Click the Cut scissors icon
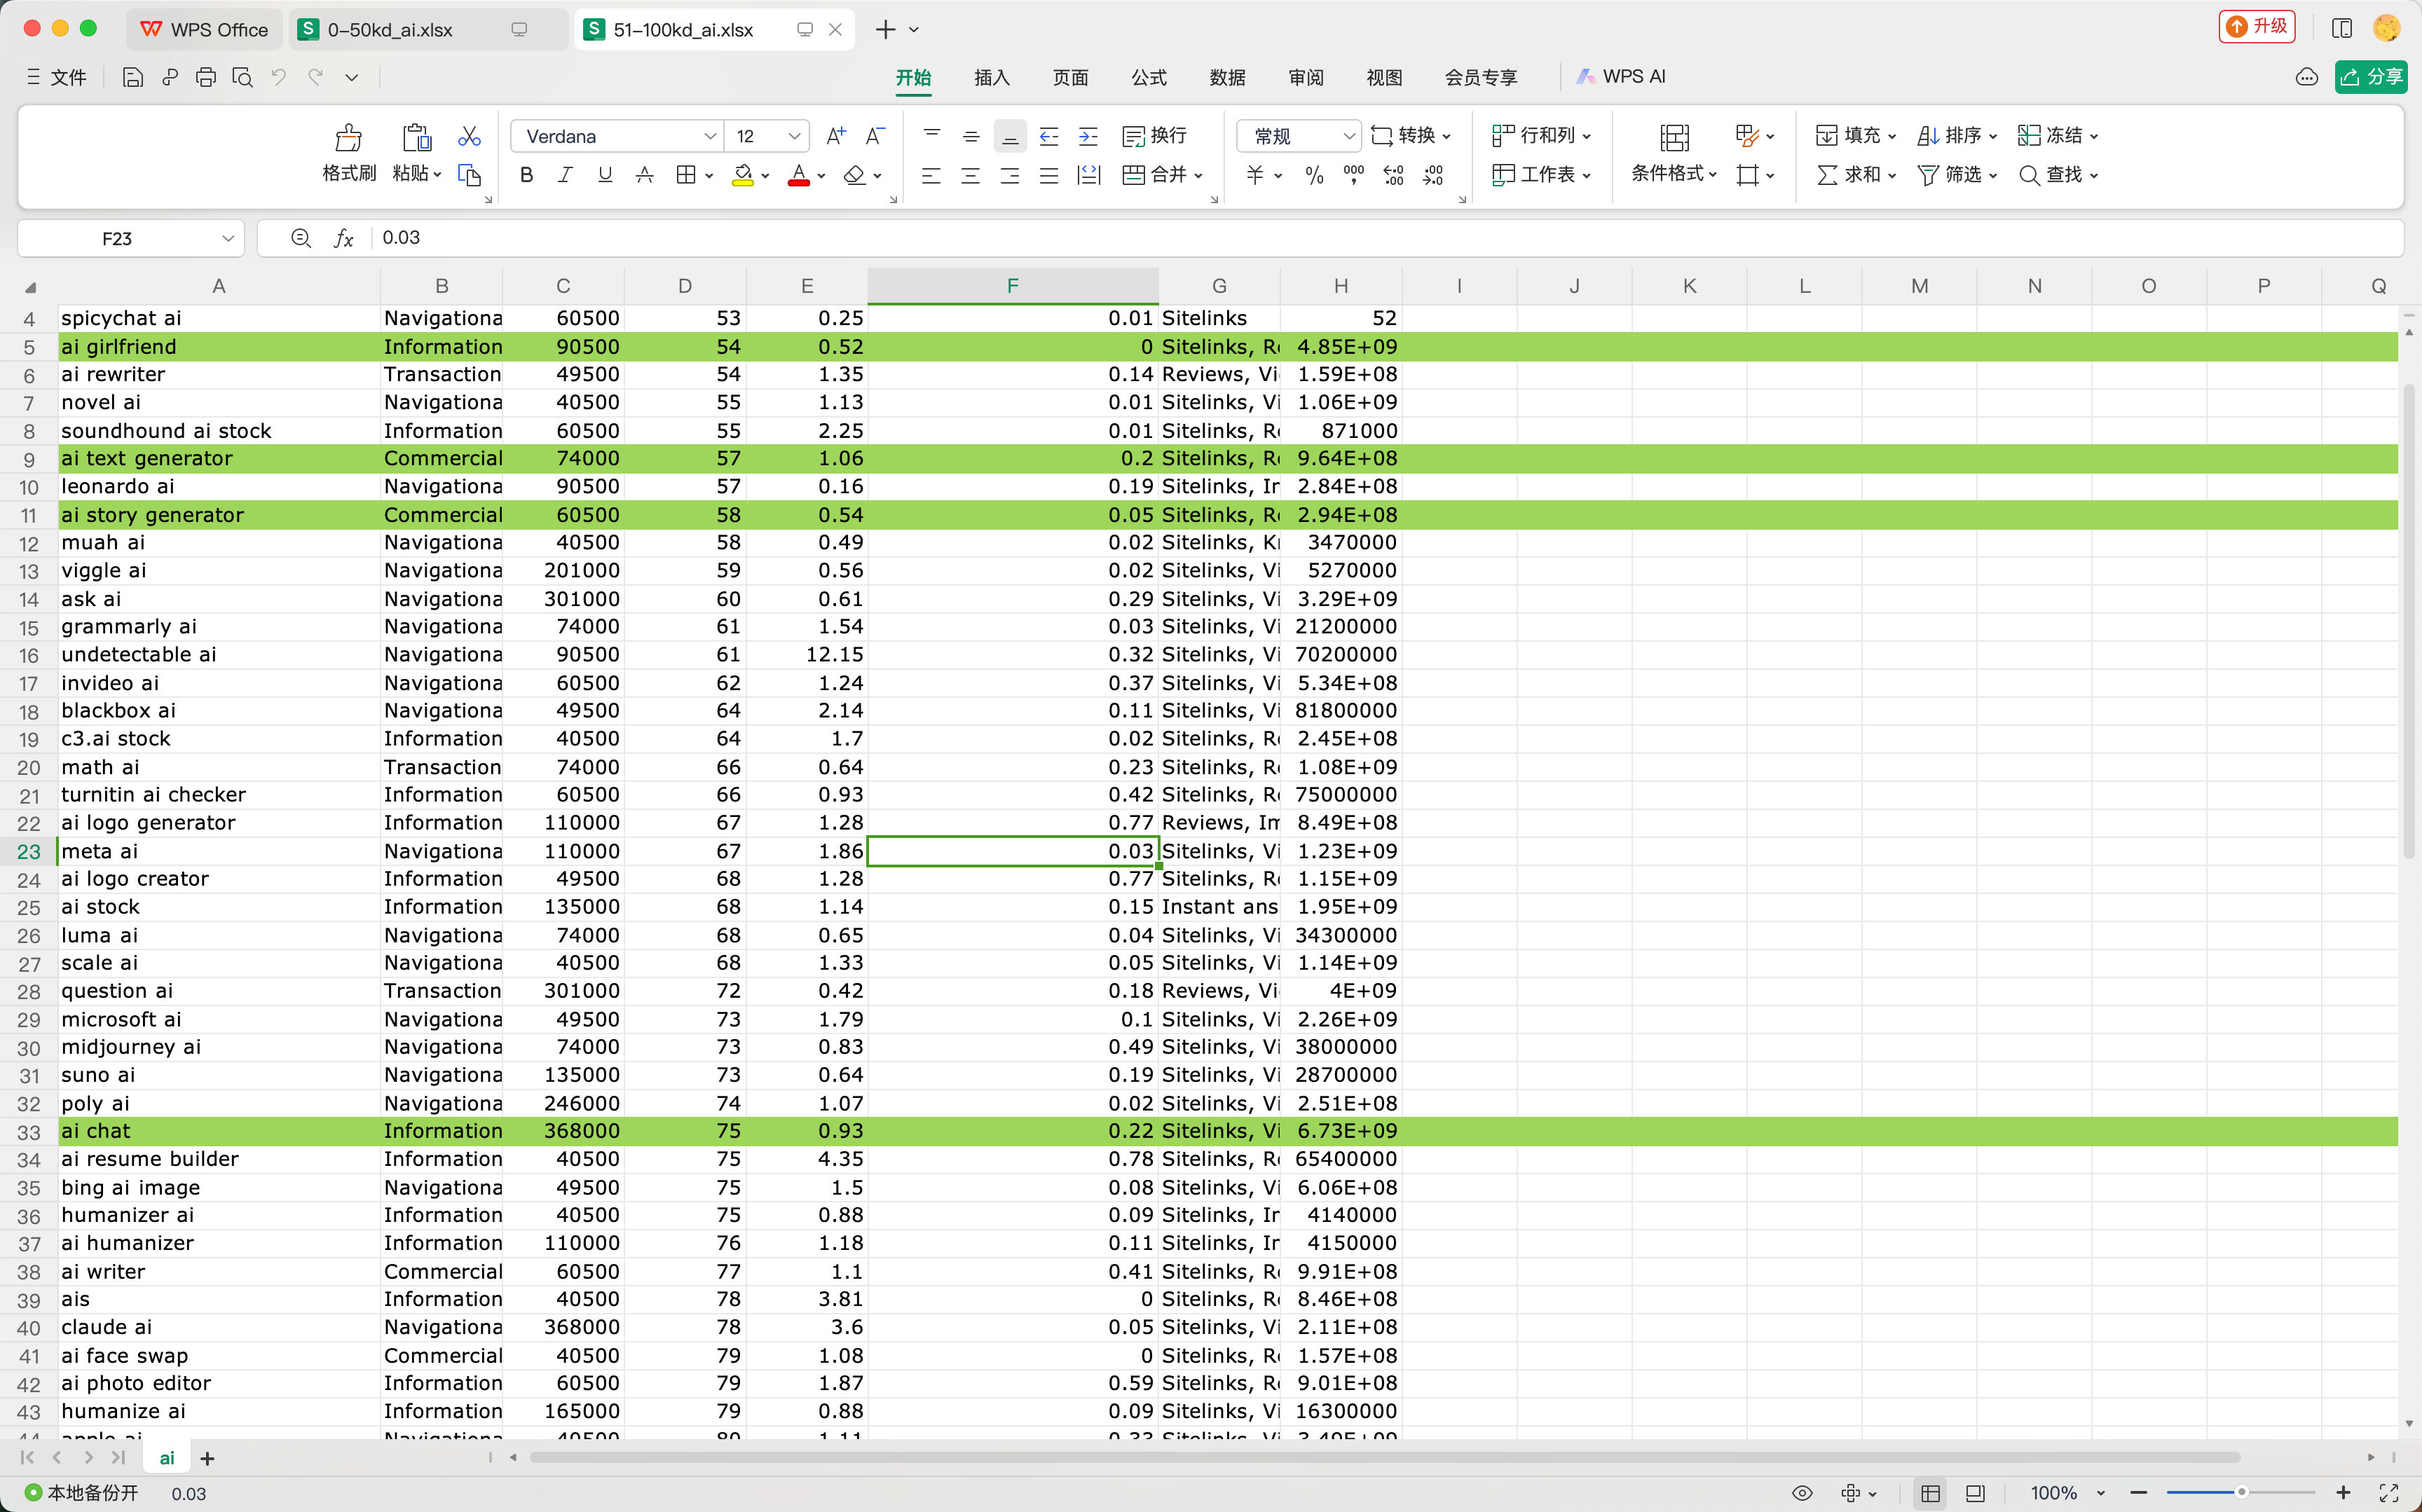 point(469,136)
